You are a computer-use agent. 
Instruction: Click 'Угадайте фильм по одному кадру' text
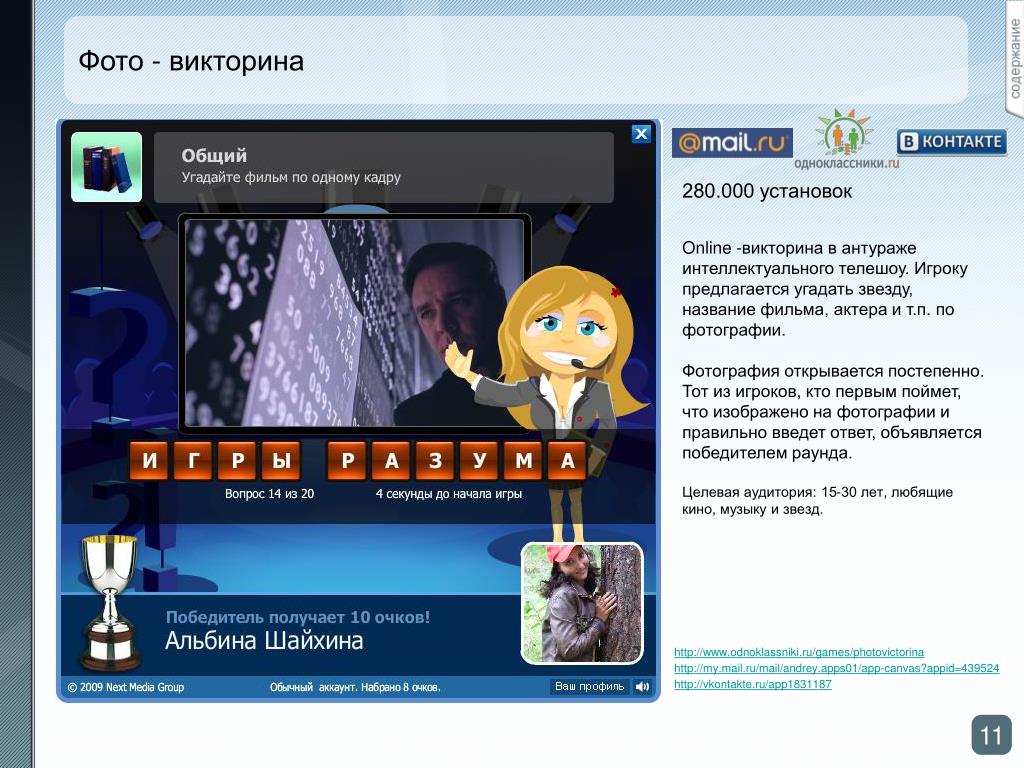291,177
